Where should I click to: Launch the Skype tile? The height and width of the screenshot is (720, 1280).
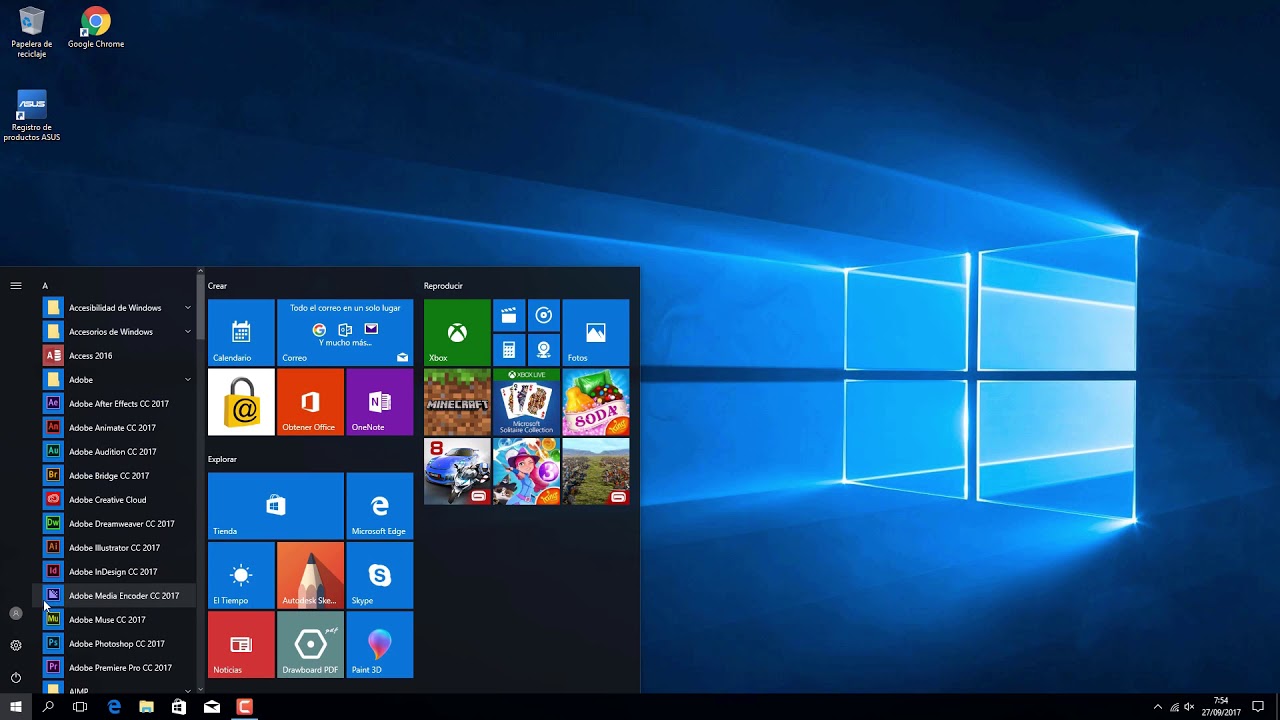tap(379, 575)
